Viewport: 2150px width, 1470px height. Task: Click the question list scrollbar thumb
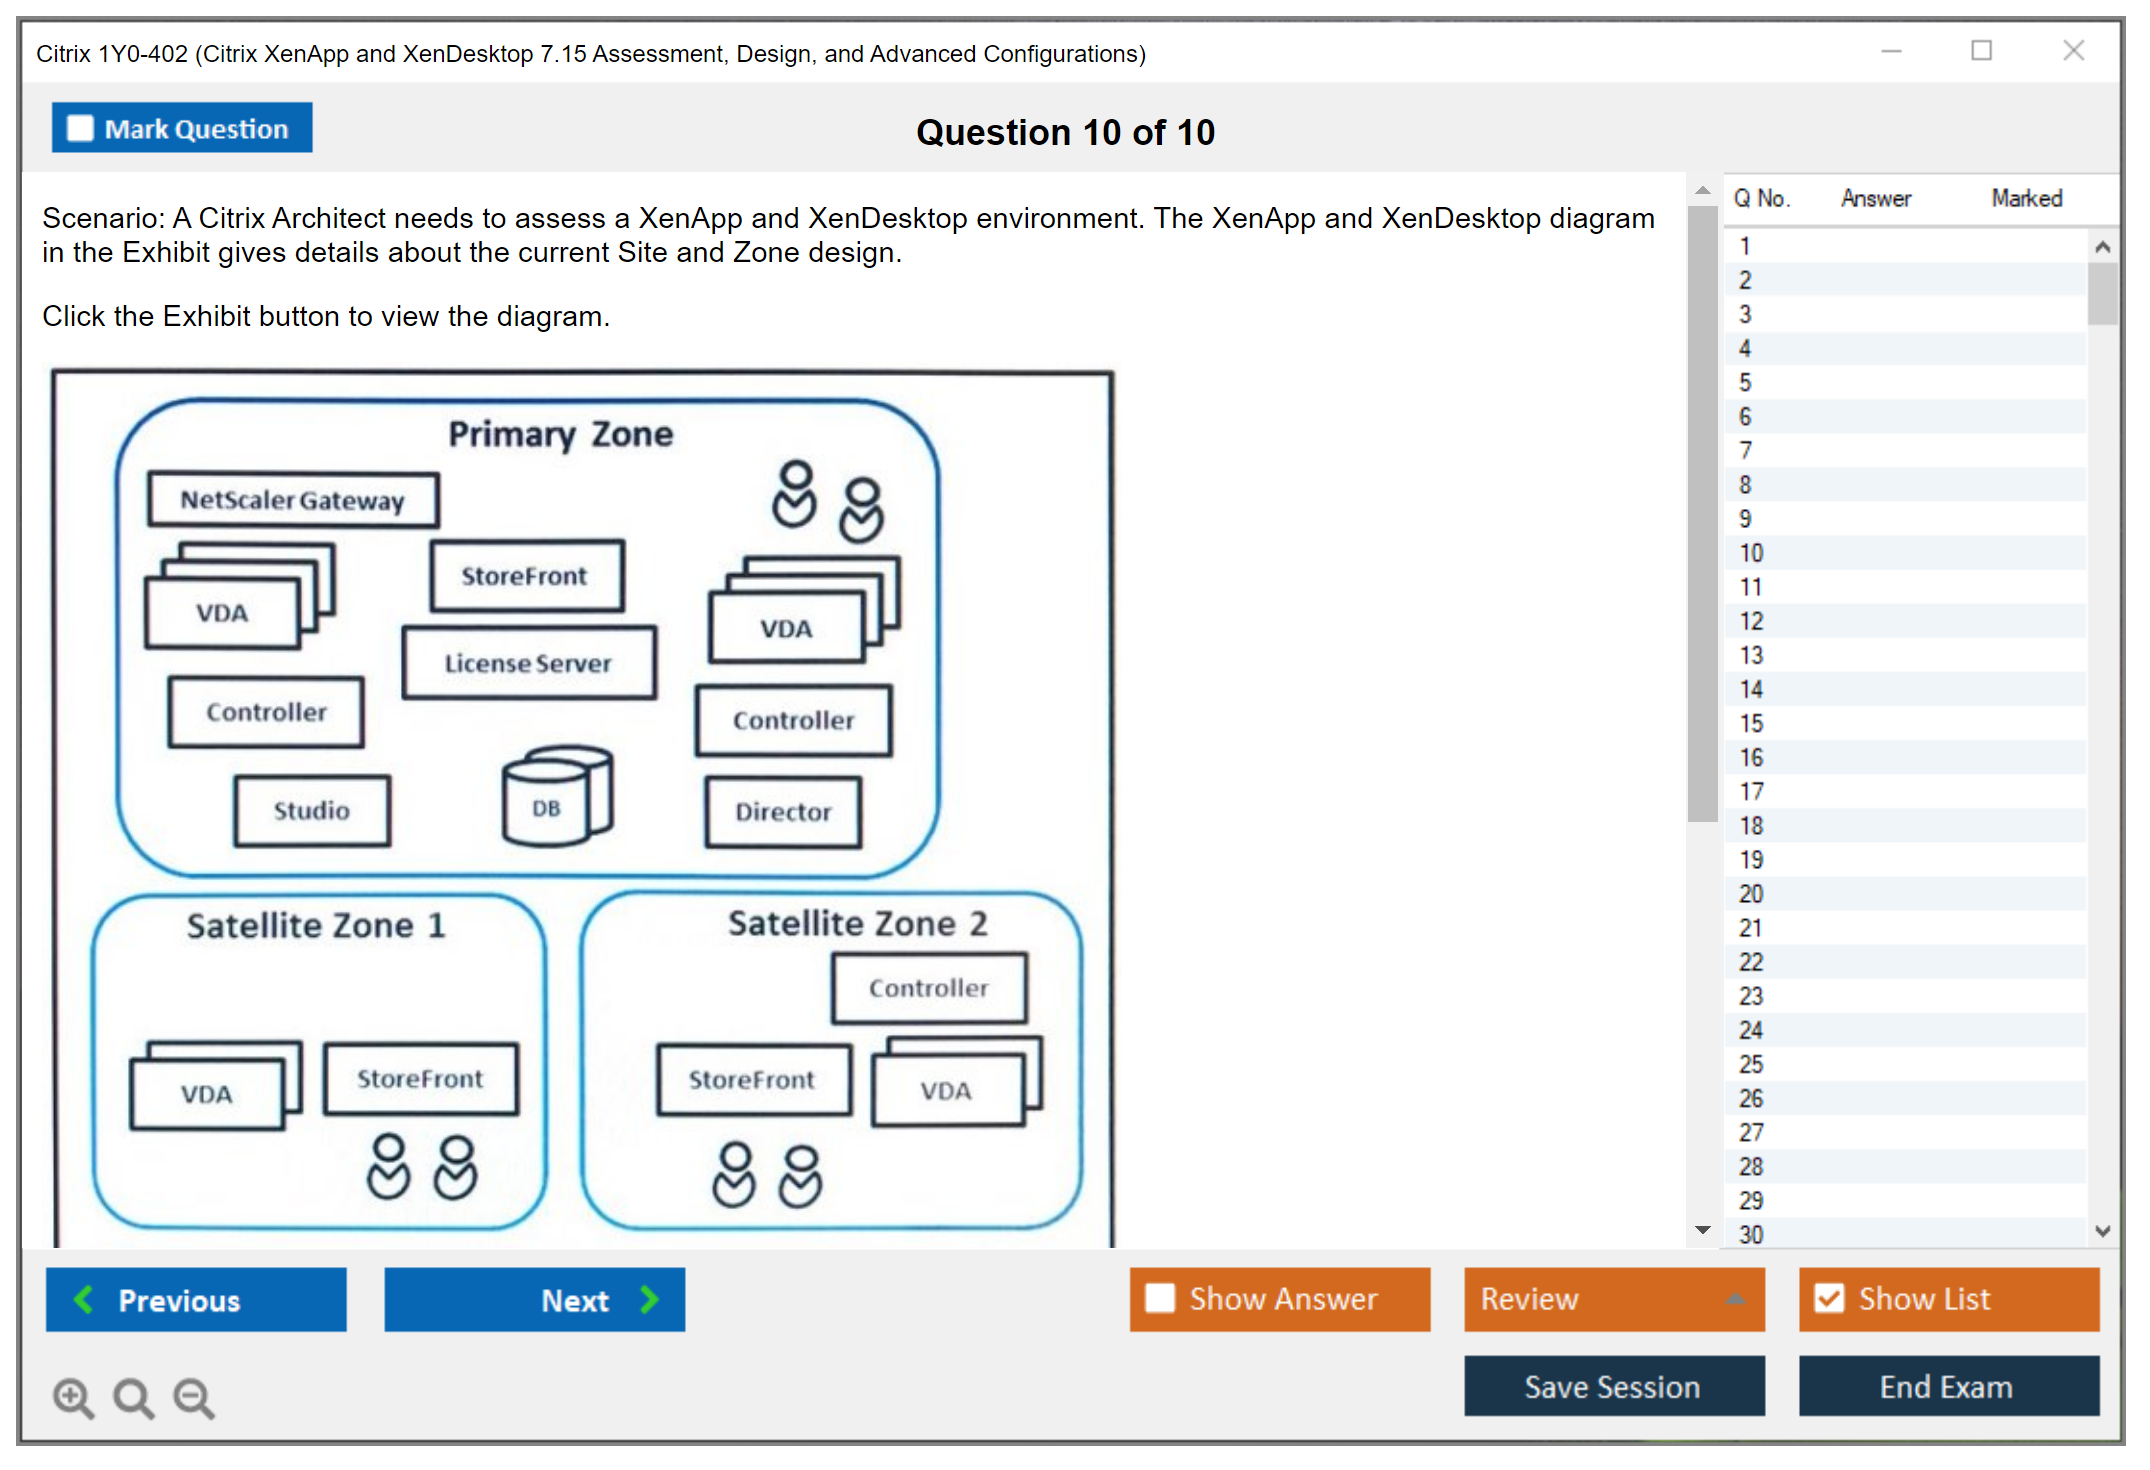click(2102, 293)
